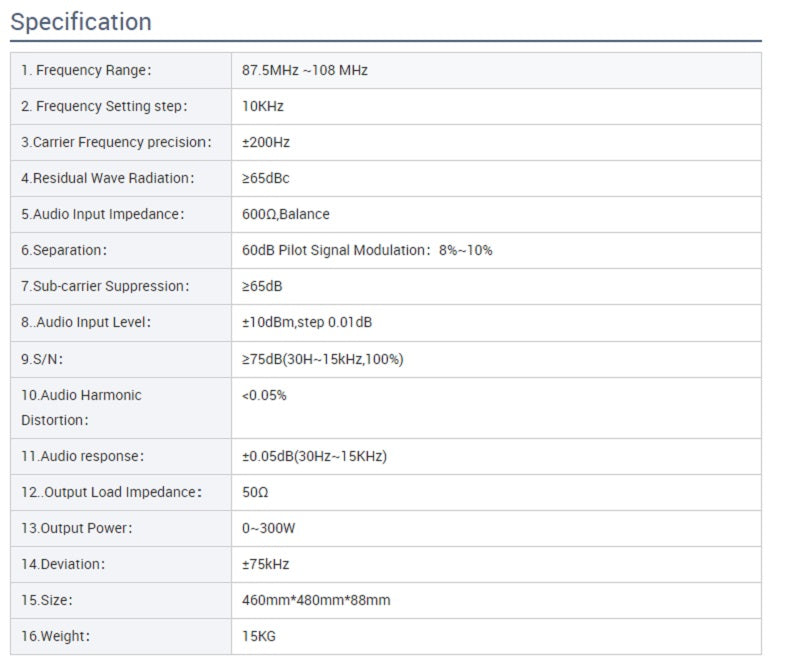Click the 87.5MHz ~108 MHz value

(x=305, y=70)
